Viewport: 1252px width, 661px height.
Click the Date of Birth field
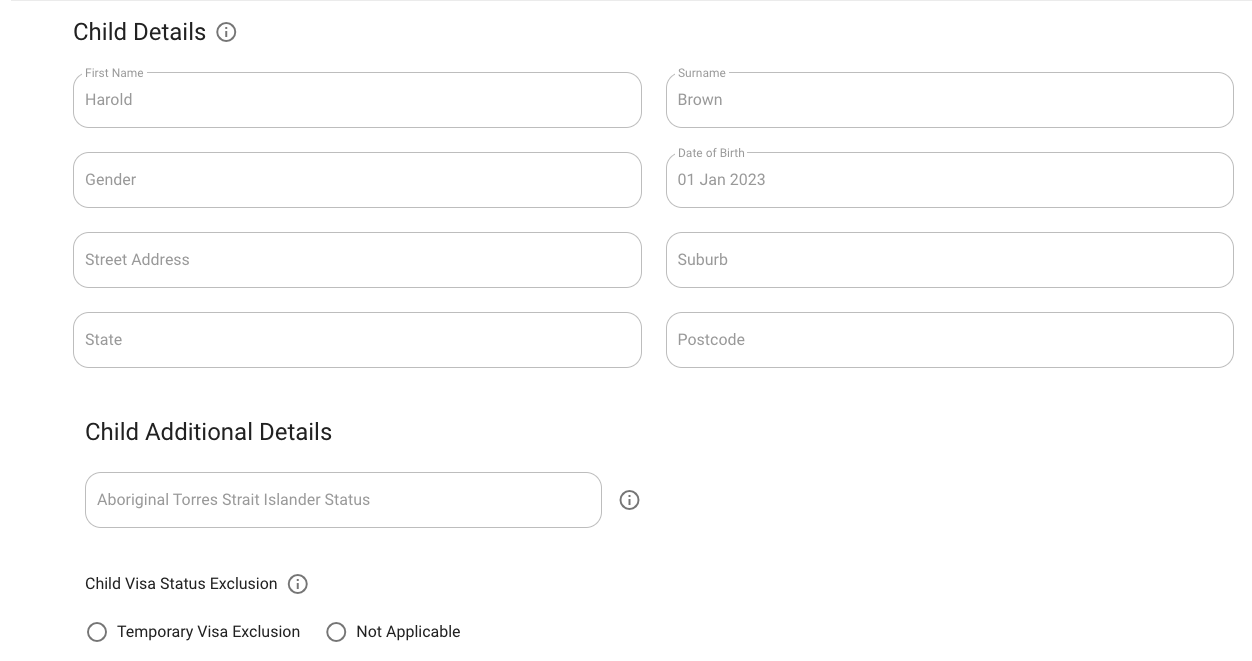pyautogui.click(x=949, y=180)
